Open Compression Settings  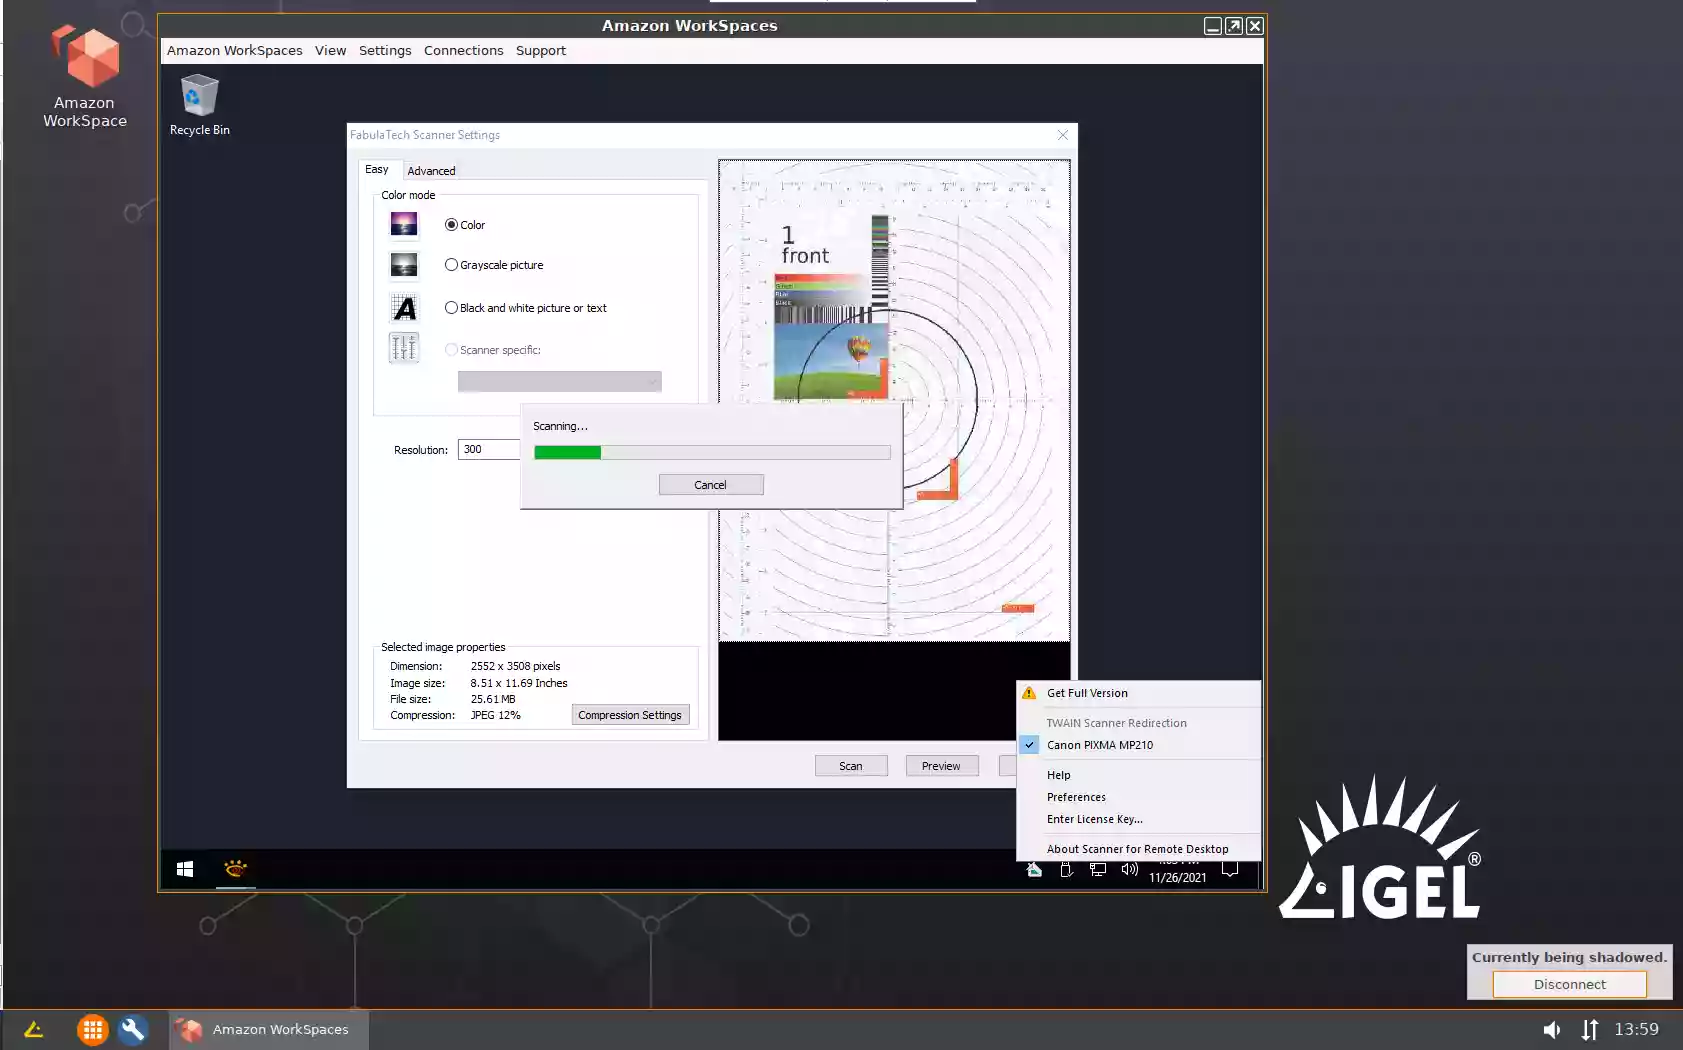coord(630,715)
